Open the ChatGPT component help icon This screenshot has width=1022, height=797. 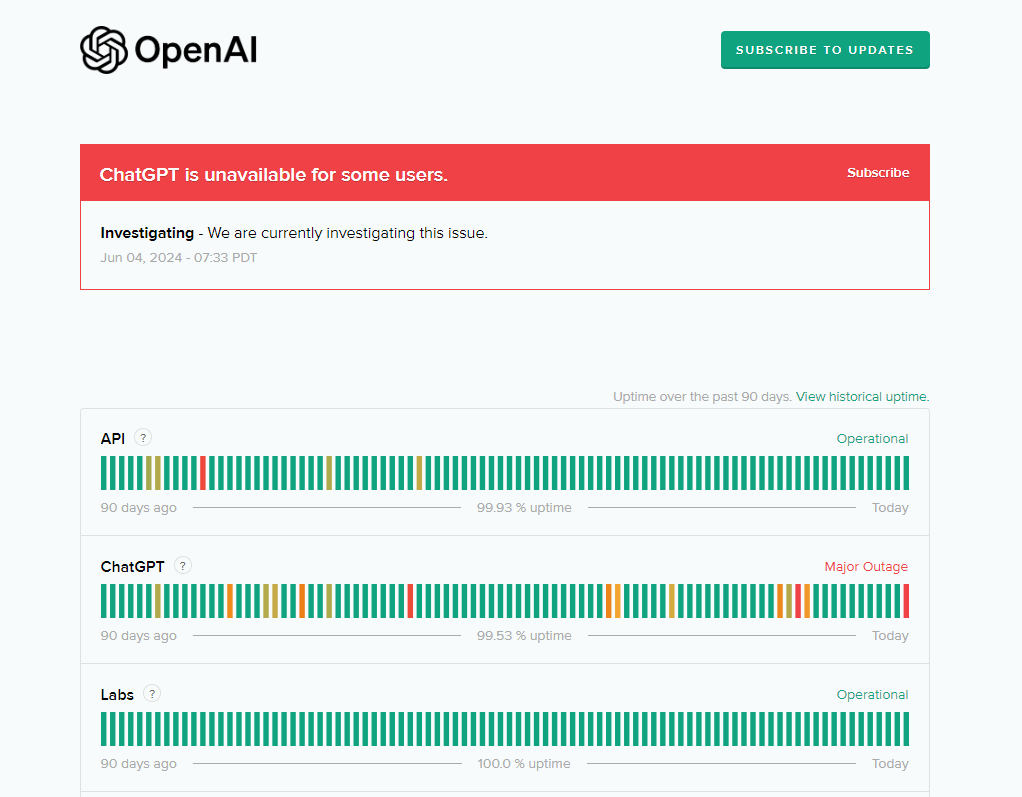click(x=182, y=566)
